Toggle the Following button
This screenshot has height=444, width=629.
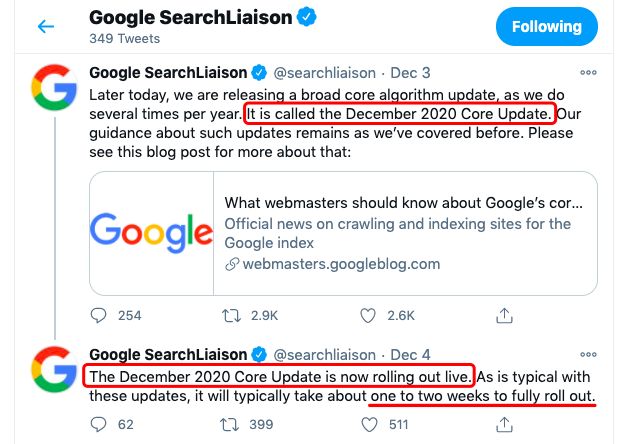pos(547,26)
